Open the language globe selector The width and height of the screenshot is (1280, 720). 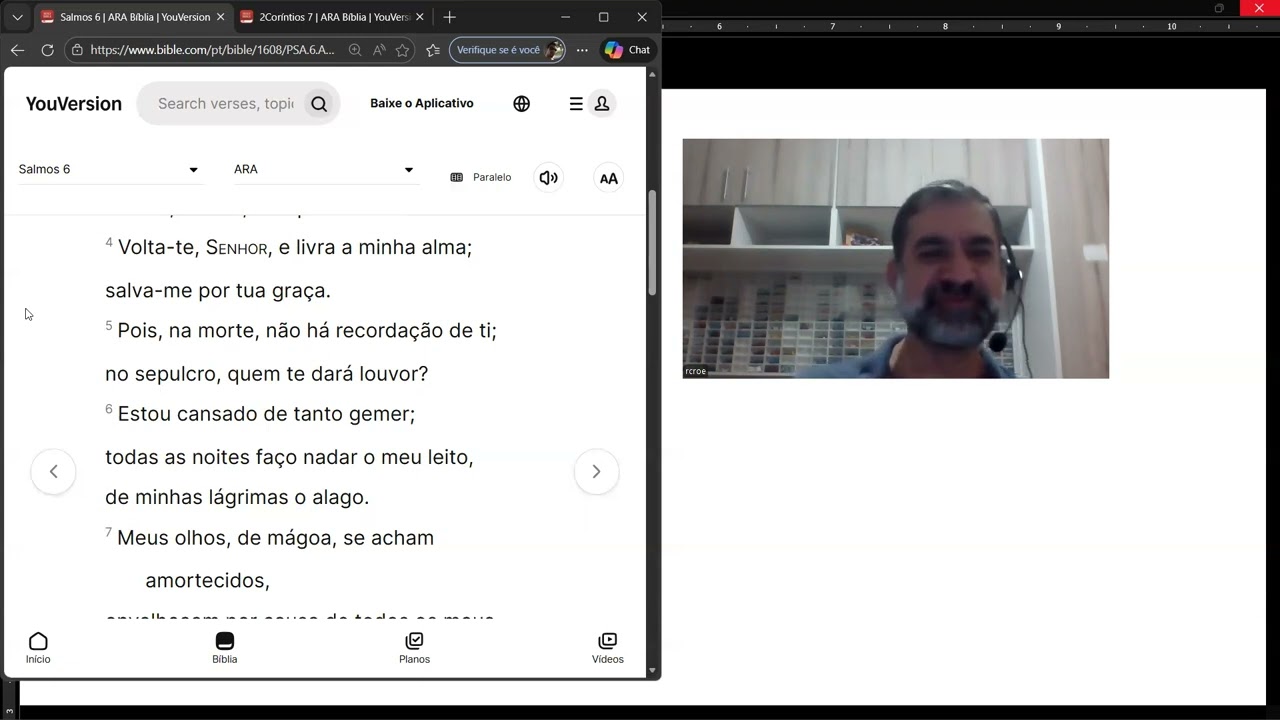522,103
